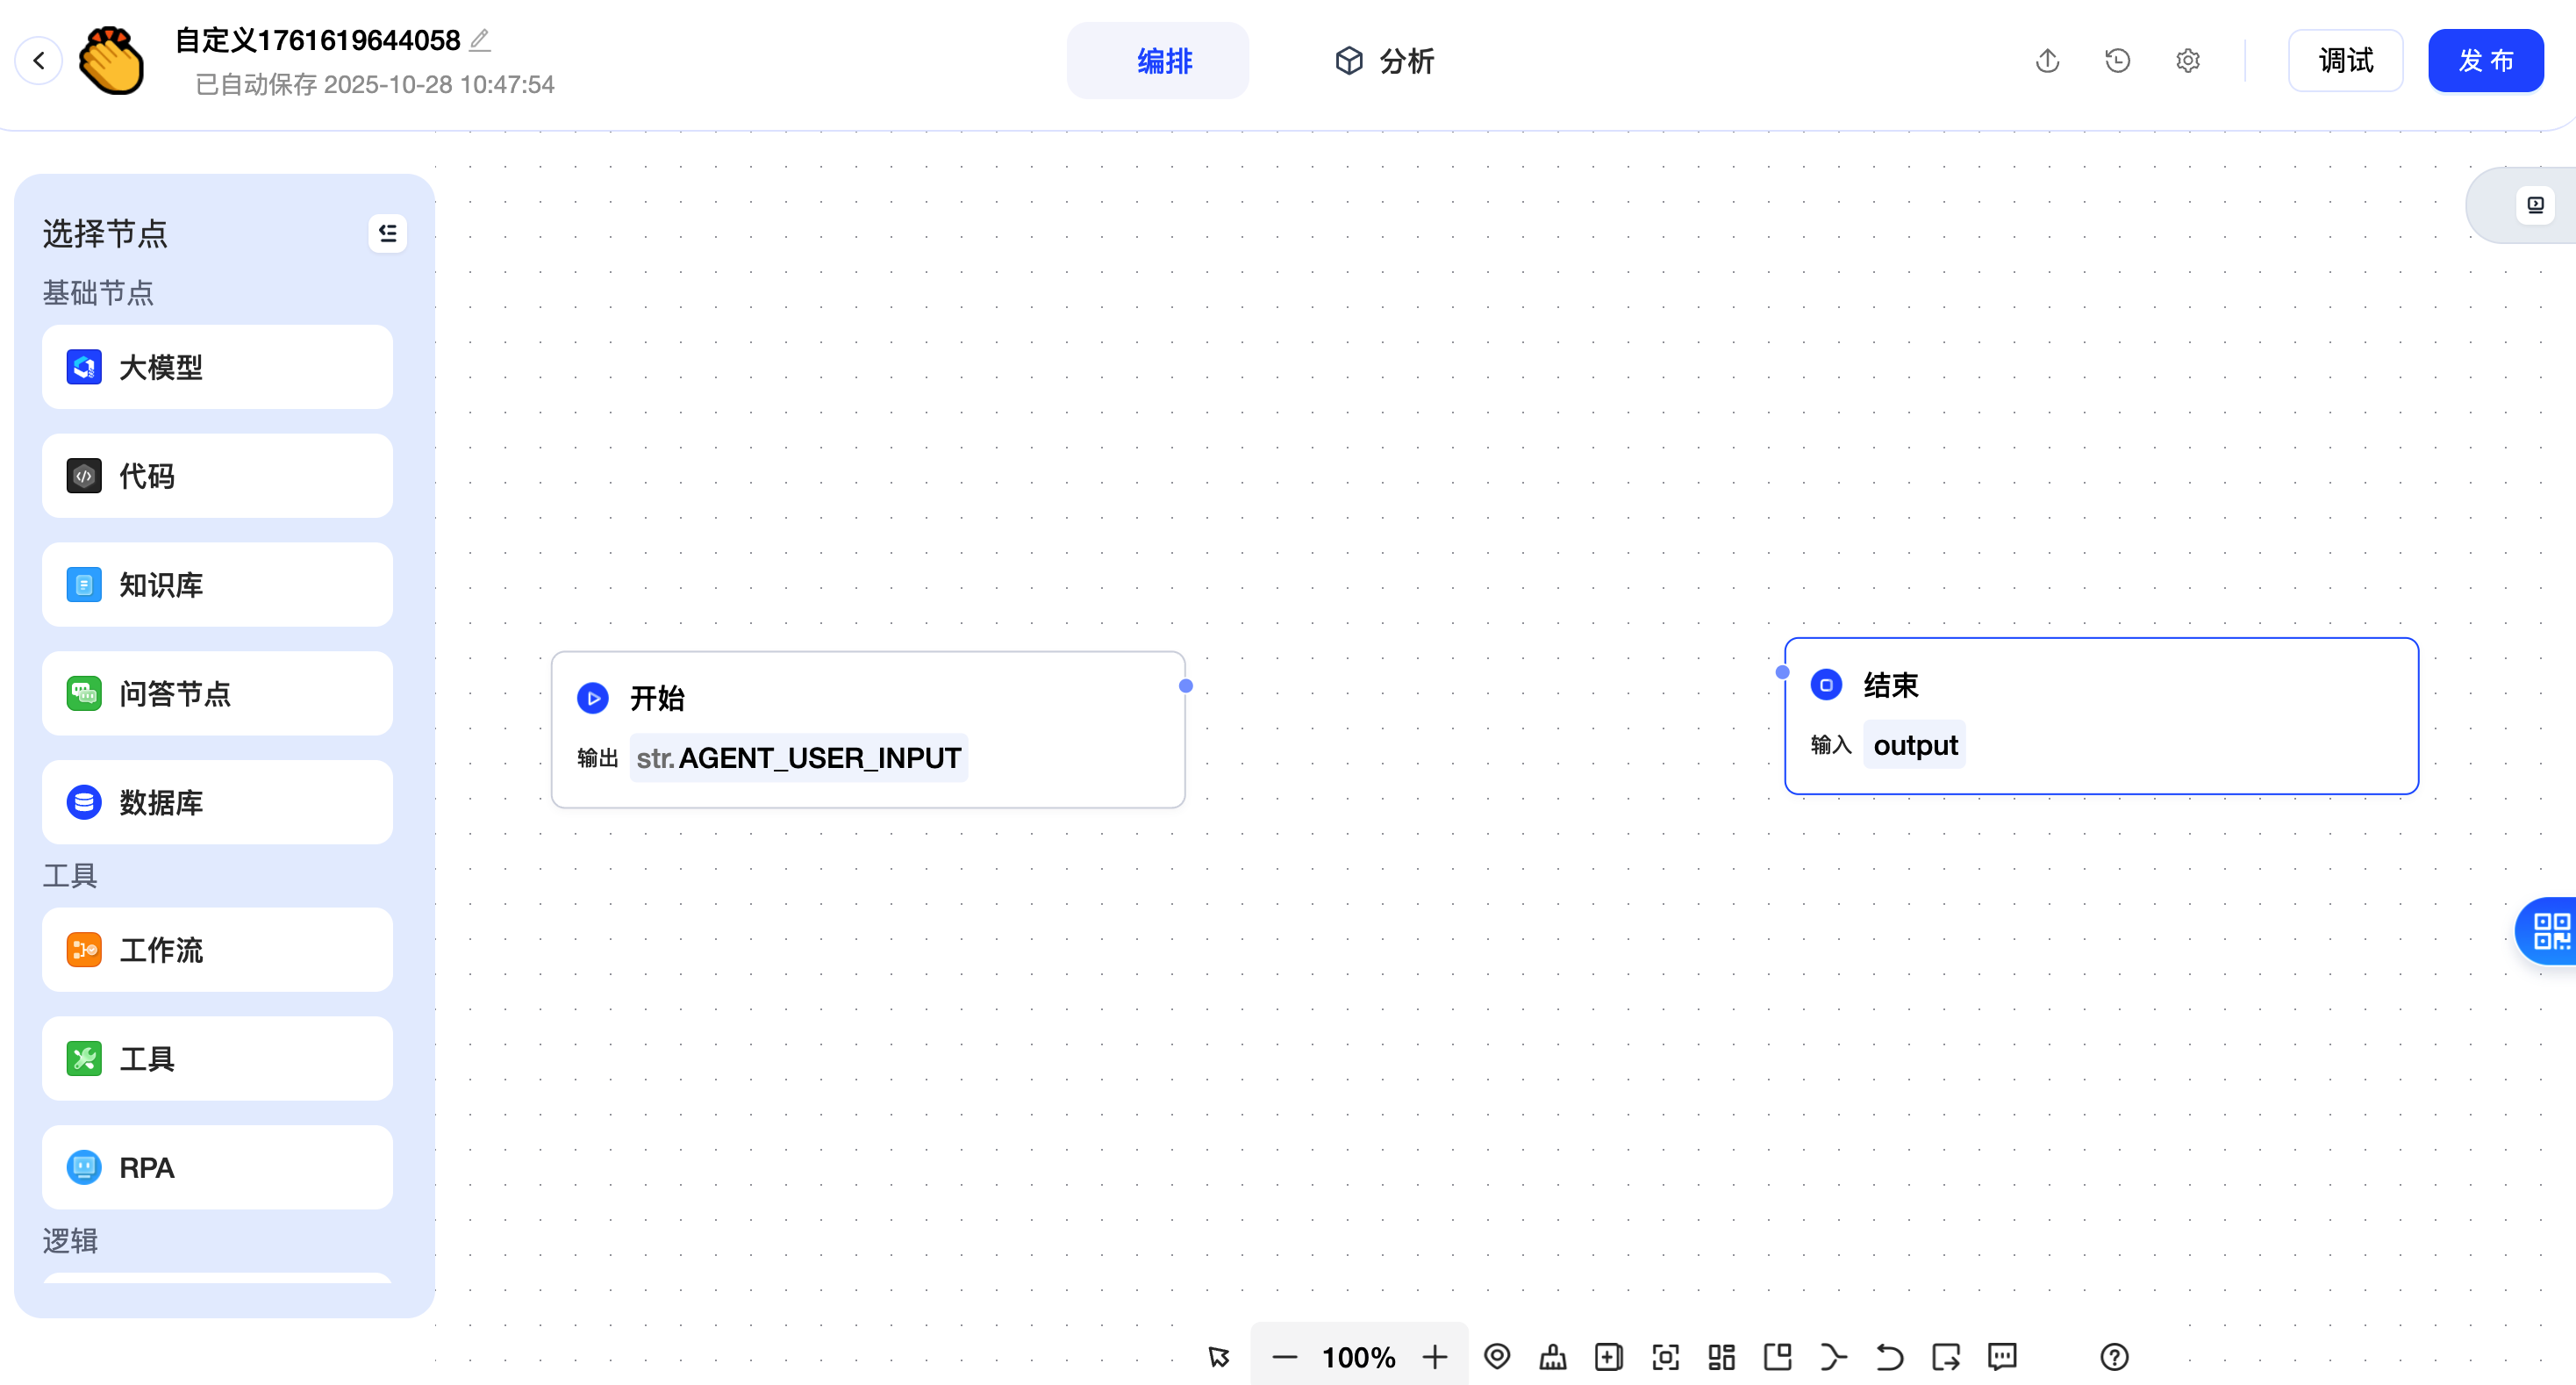Image resolution: width=2576 pixels, height=1385 pixels.
Task: Click the 100% zoom level
Action: 1358,1357
